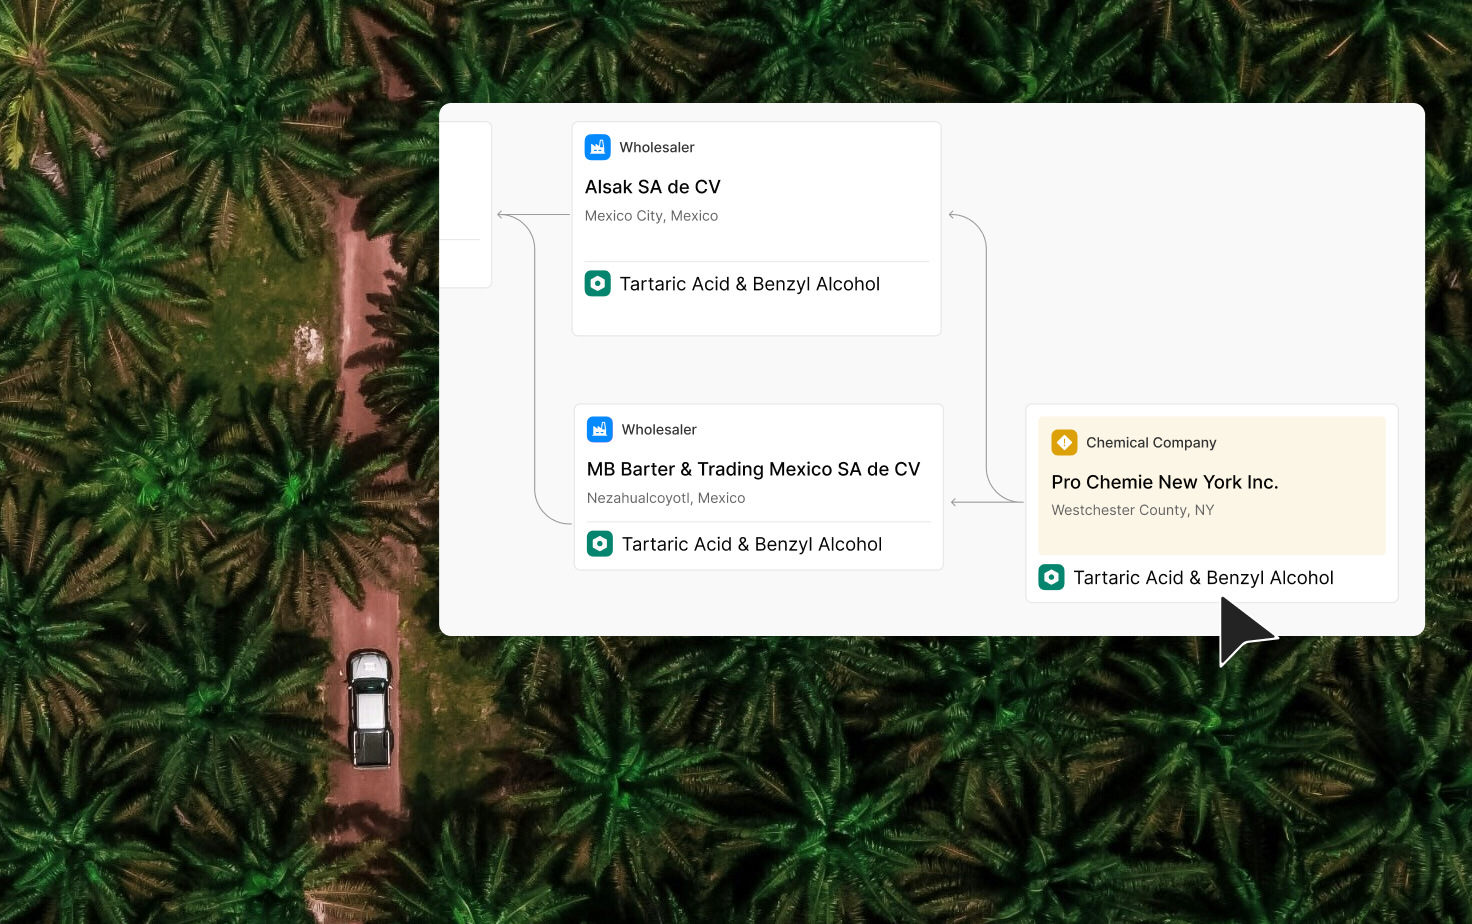Click the Westchester County, NY location text
1472x924 pixels.
pos(1133,510)
